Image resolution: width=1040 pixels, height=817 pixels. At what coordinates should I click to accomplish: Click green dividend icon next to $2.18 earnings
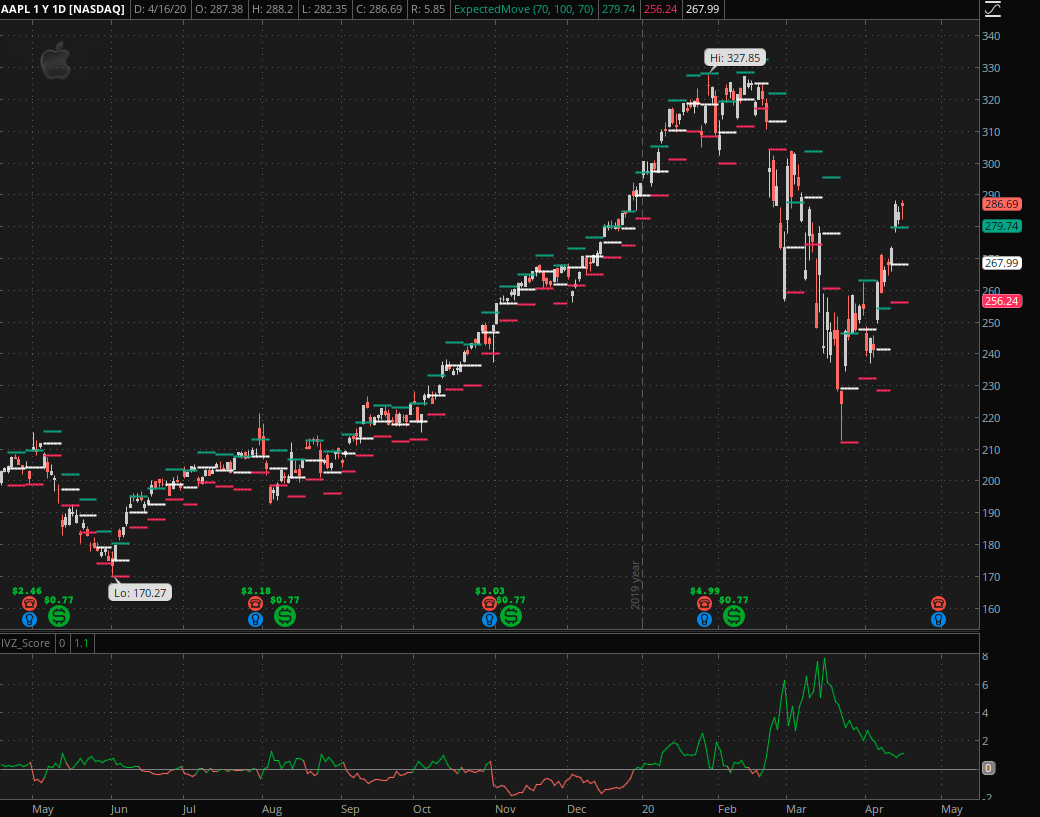(285, 617)
